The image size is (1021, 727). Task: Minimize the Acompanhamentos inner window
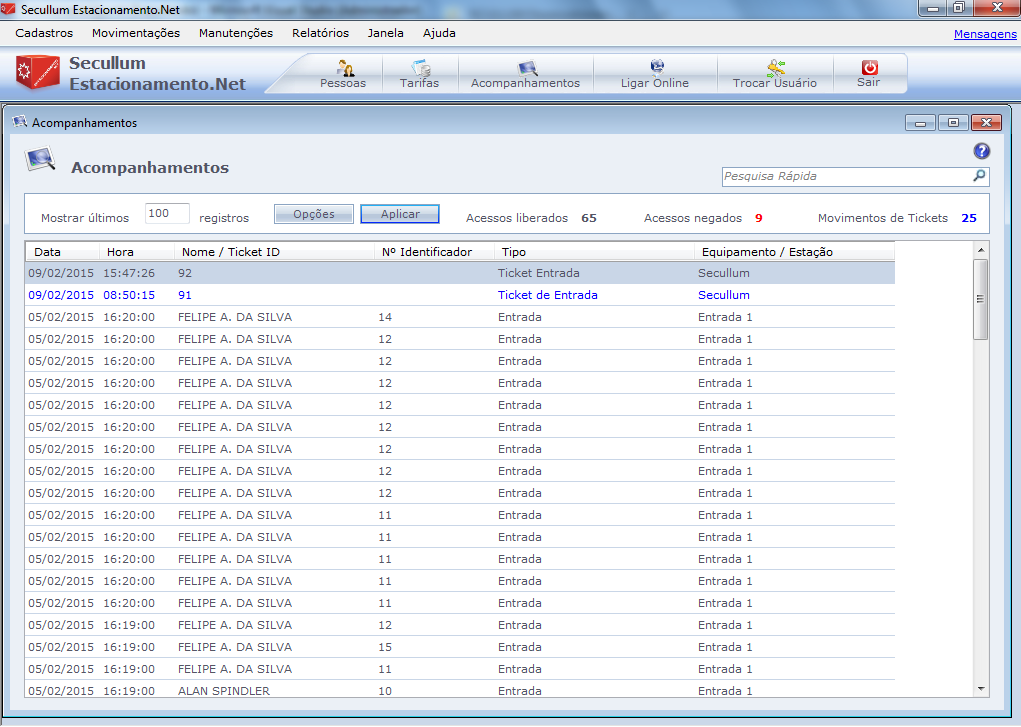pos(920,122)
